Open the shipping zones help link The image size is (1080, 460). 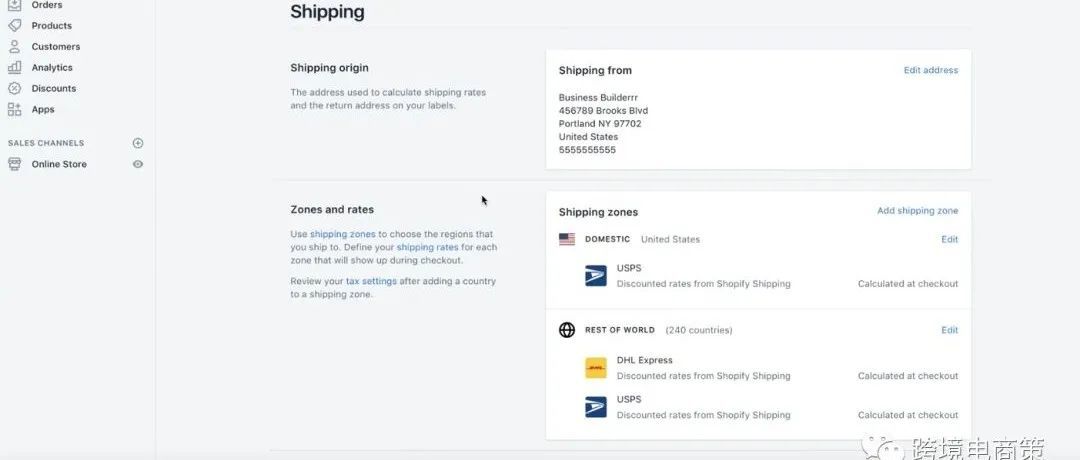coord(343,234)
